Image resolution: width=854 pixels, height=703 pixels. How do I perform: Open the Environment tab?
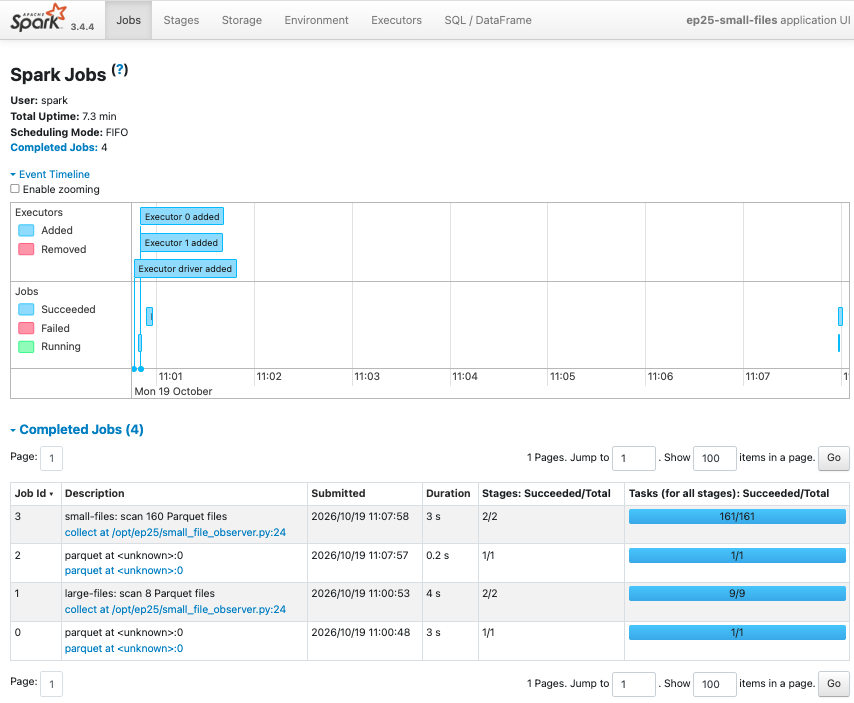click(316, 20)
